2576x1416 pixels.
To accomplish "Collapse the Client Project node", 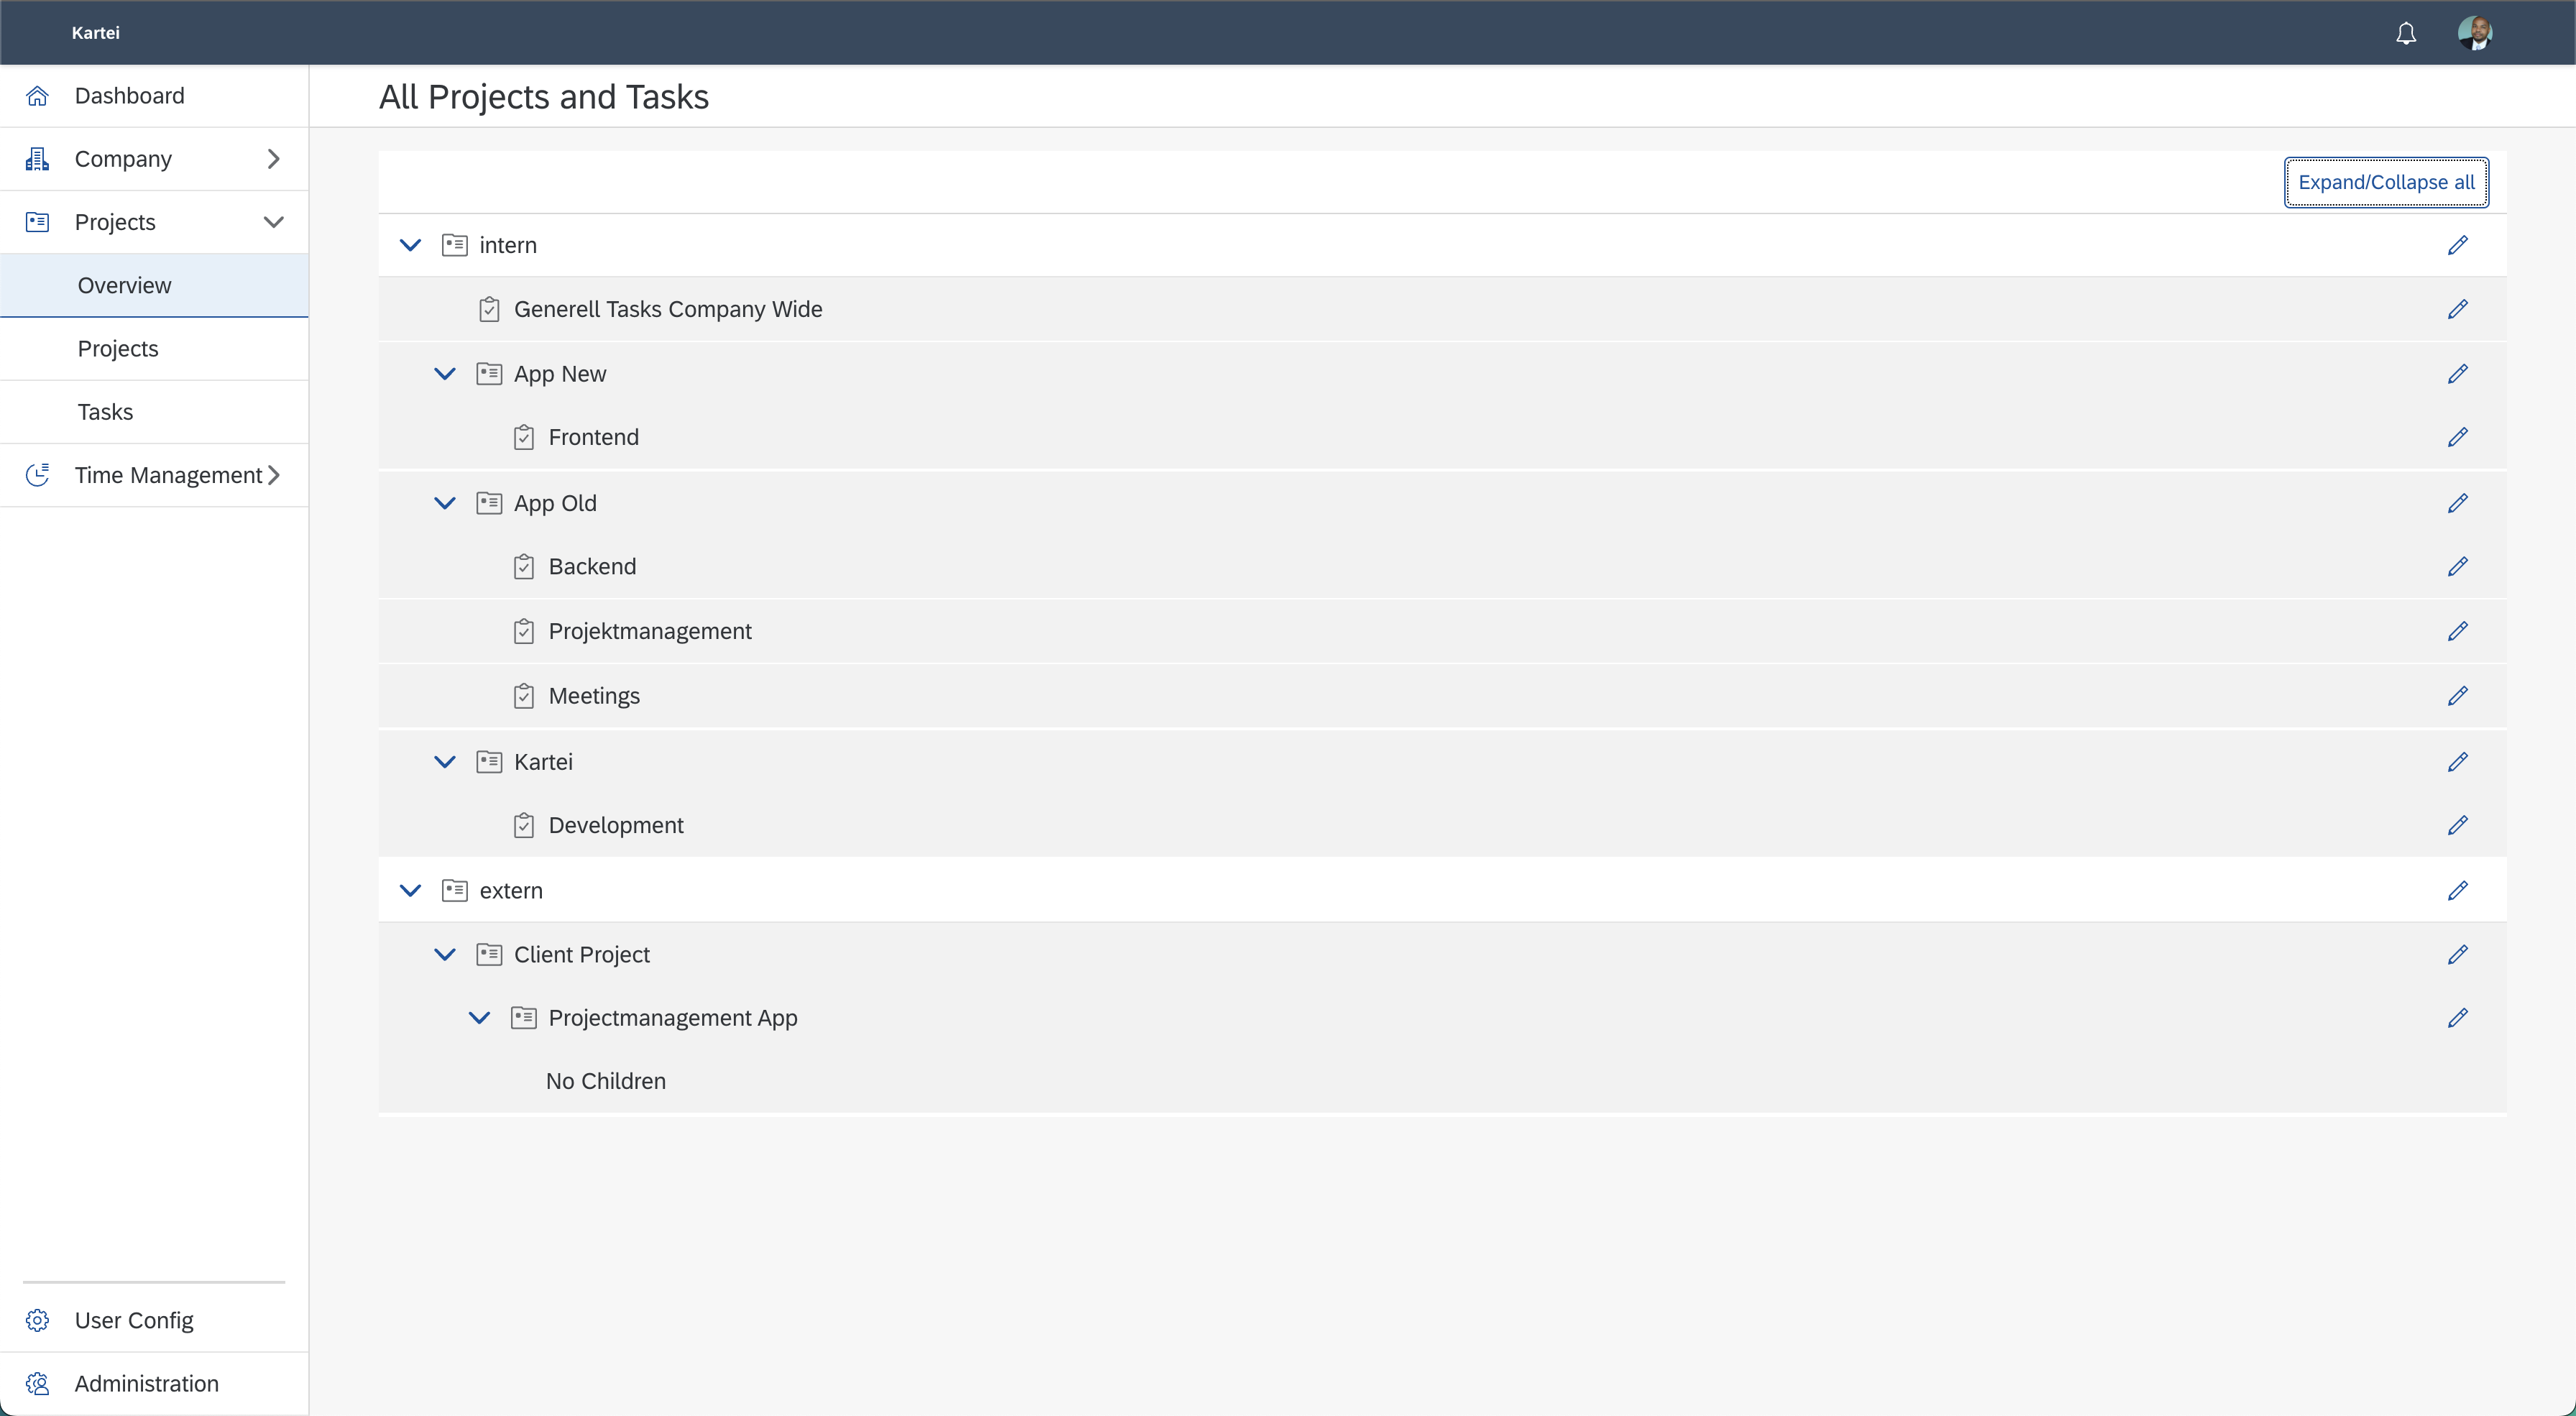I will pyautogui.click(x=445, y=954).
